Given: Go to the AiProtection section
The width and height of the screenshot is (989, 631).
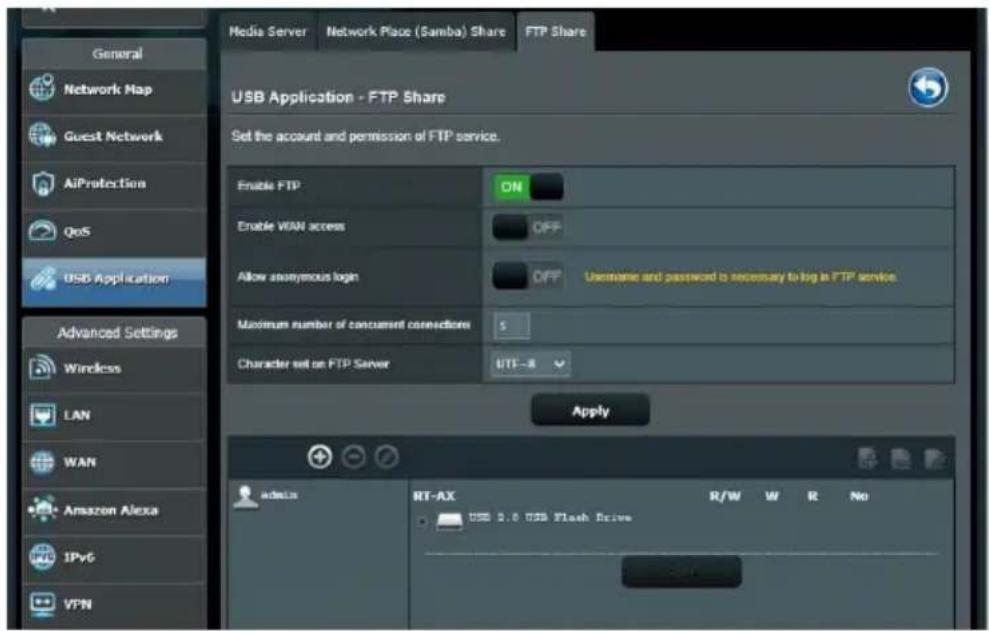Looking at the screenshot, I should coord(114,184).
